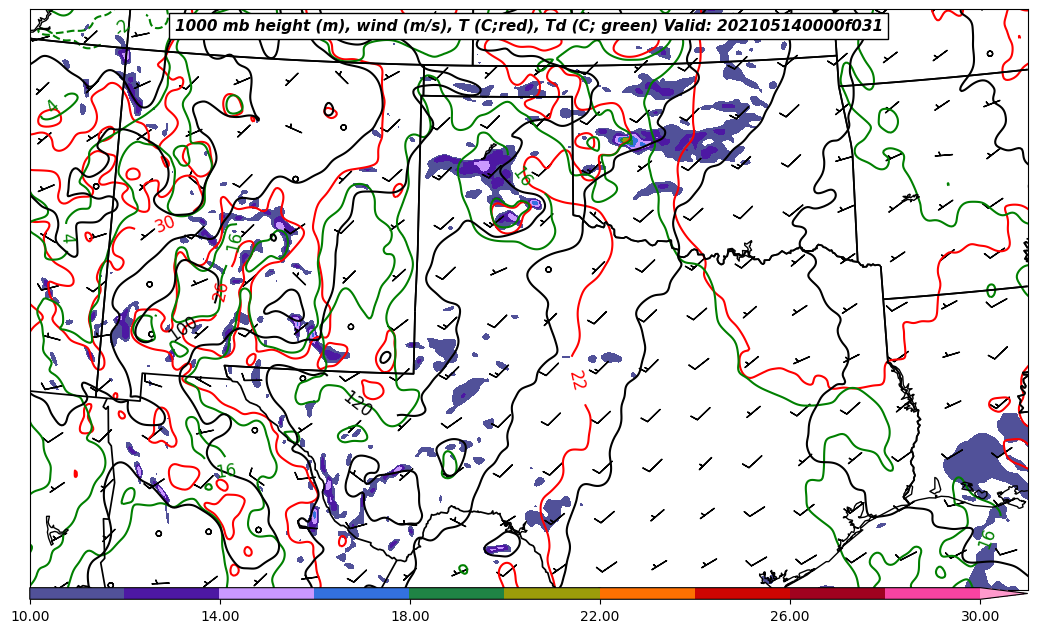The height and width of the screenshot is (633, 1037).
Task: Click the 22.00 colorbar tick label
Action: [600, 616]
